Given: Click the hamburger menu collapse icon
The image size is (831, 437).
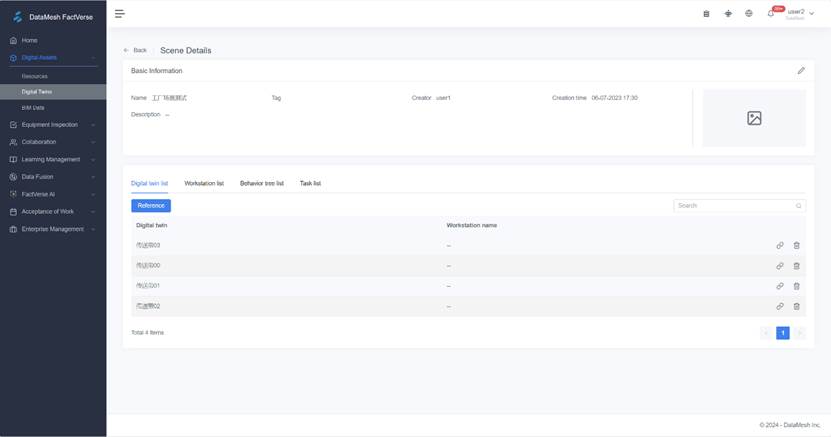Looking at the screenshot, I should [x=120, y=13].
